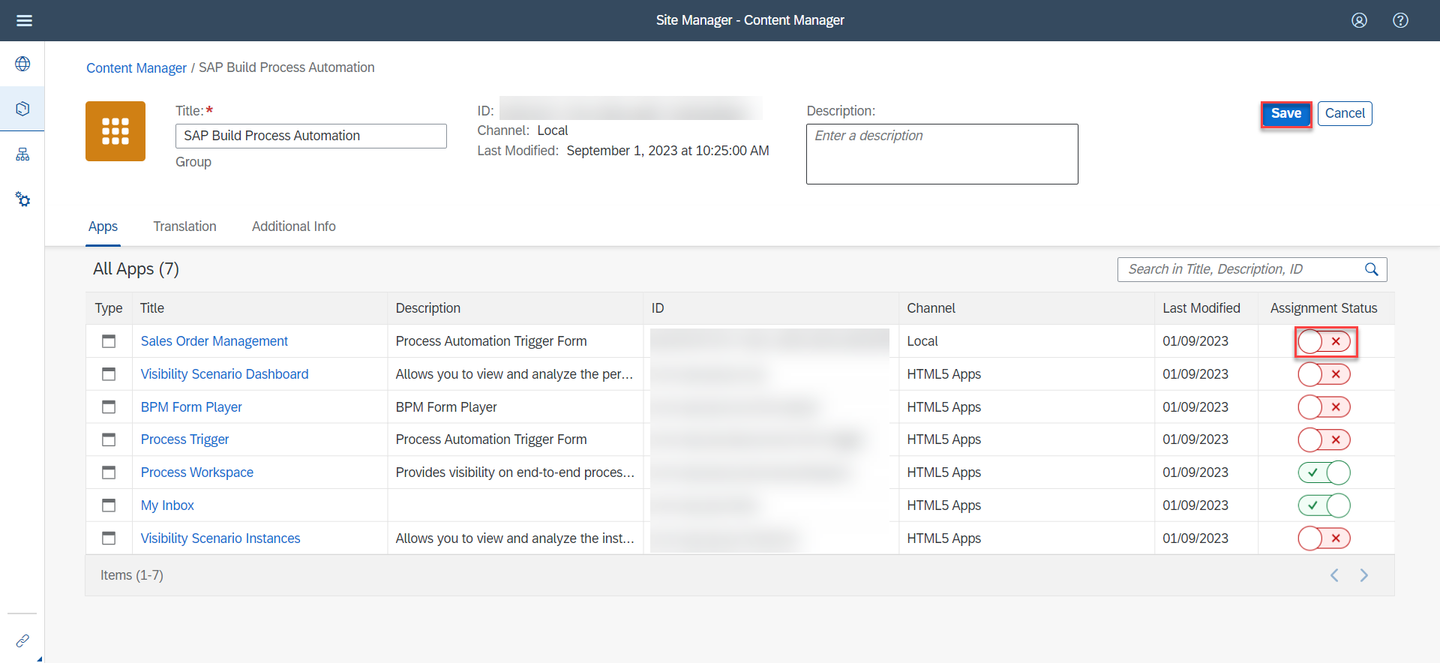The width and height of the screenshot is (1440, 663).
Task: Click the Cancel button
Action: pyautogui.click(x=1345, y=113)
